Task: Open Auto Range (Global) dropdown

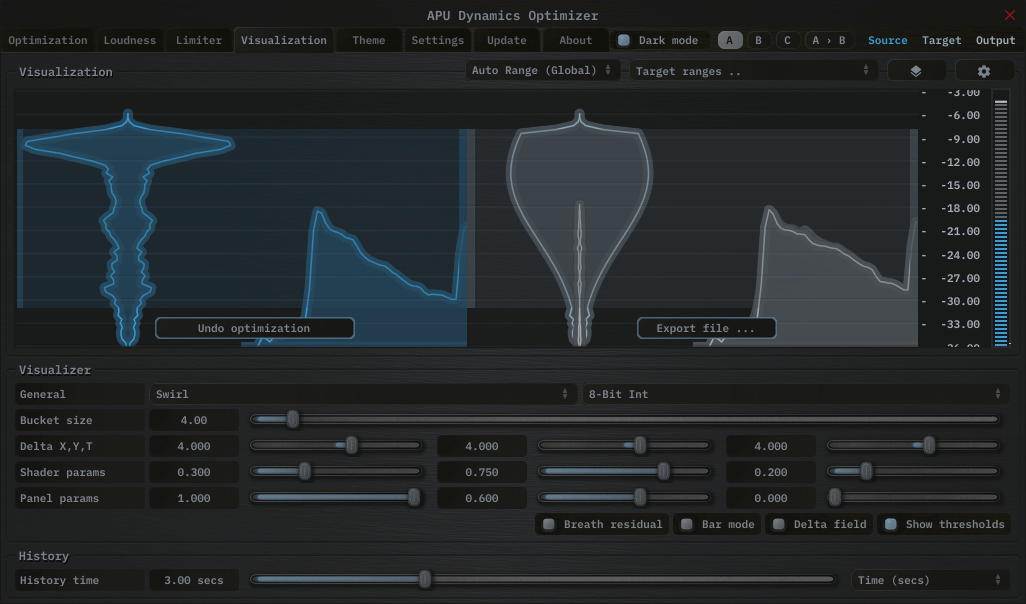Action: click(541, 70)
